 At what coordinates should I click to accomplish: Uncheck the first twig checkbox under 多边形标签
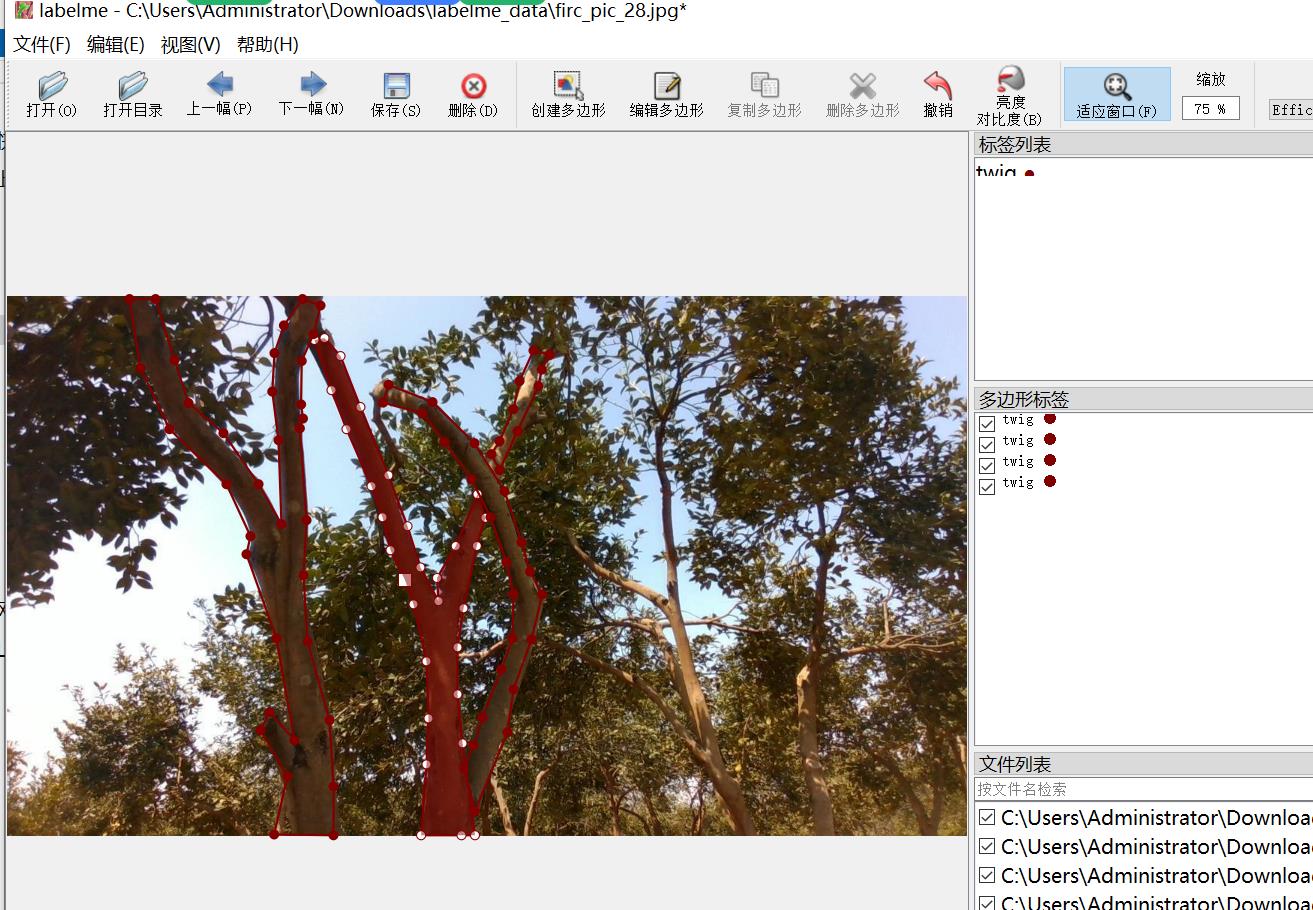987,423
